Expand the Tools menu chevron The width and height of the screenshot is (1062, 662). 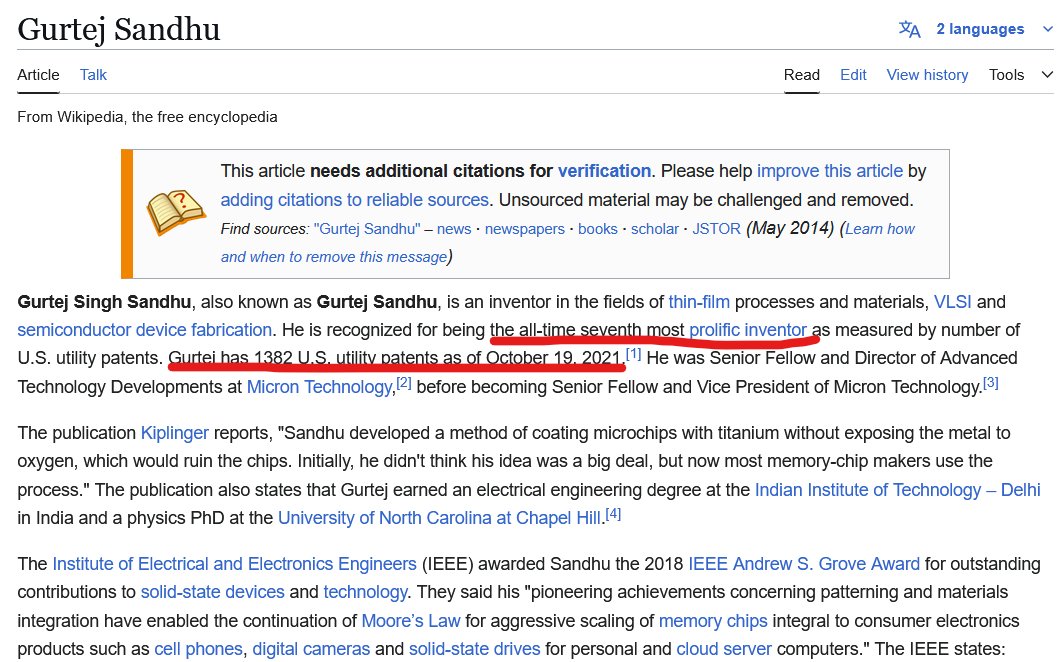1046,74
